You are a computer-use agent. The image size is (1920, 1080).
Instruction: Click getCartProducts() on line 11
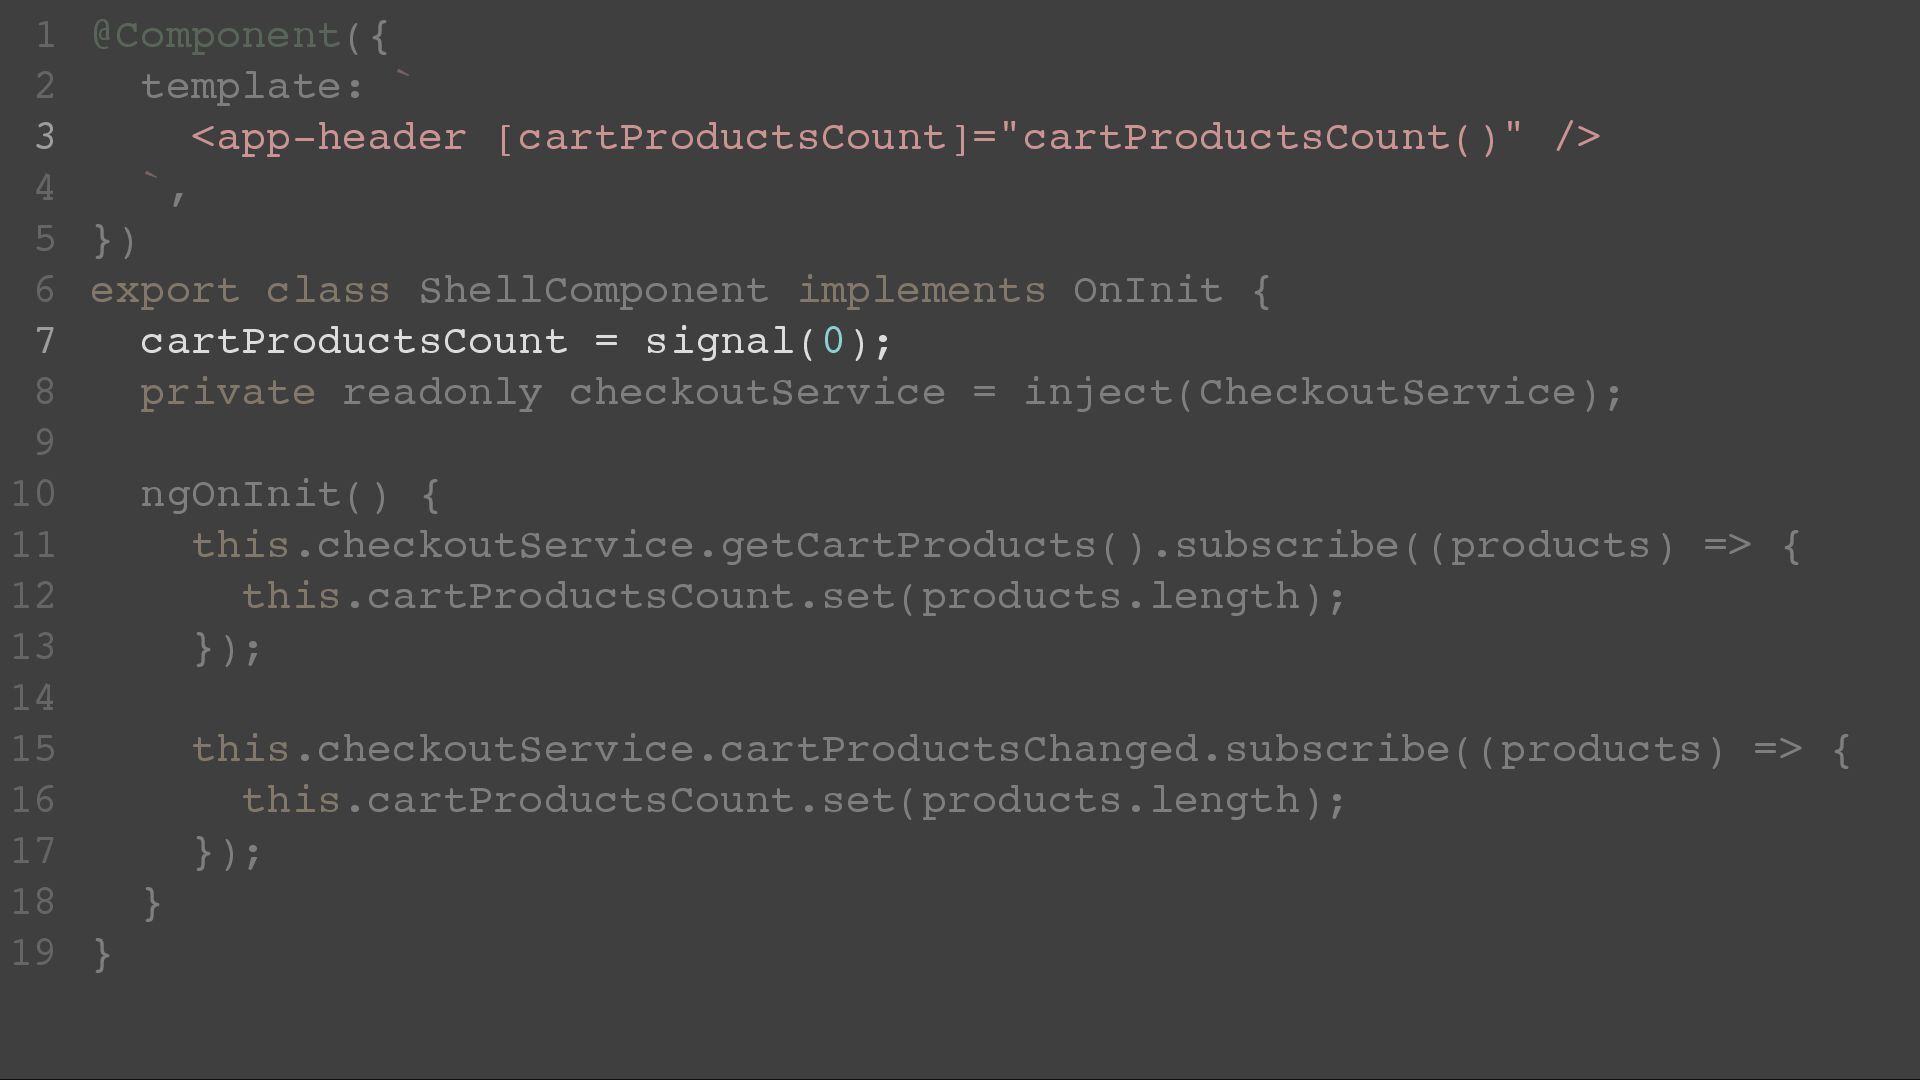click(933, 546)
